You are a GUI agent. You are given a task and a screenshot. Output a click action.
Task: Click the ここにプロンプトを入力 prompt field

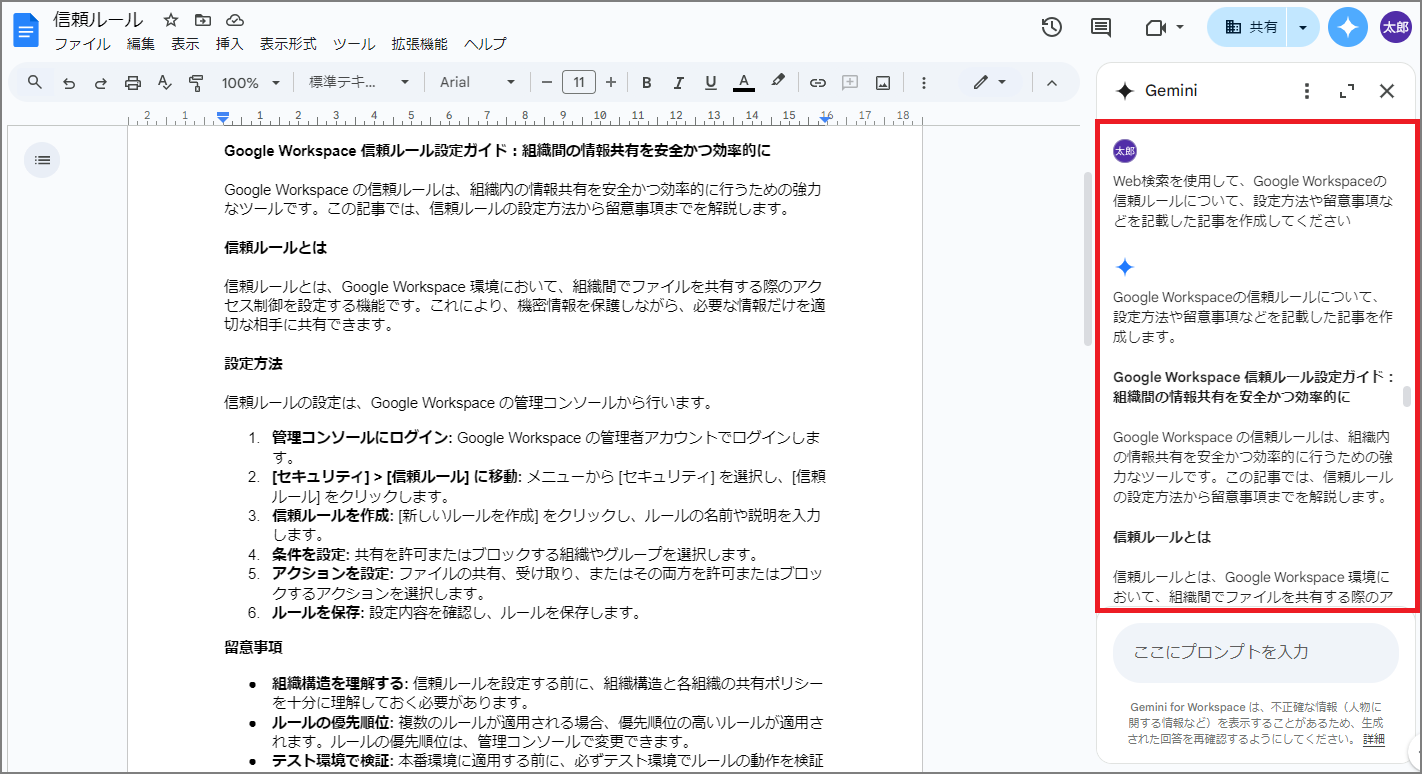[1255, 652]
